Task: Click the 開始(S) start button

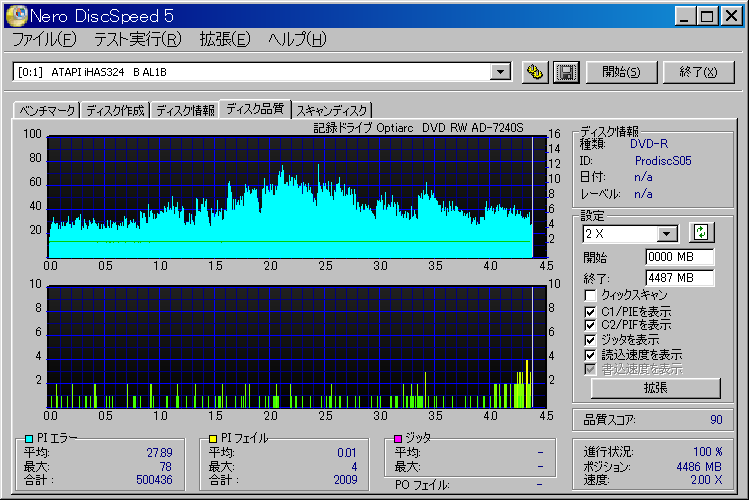Action: click(621, 72)
